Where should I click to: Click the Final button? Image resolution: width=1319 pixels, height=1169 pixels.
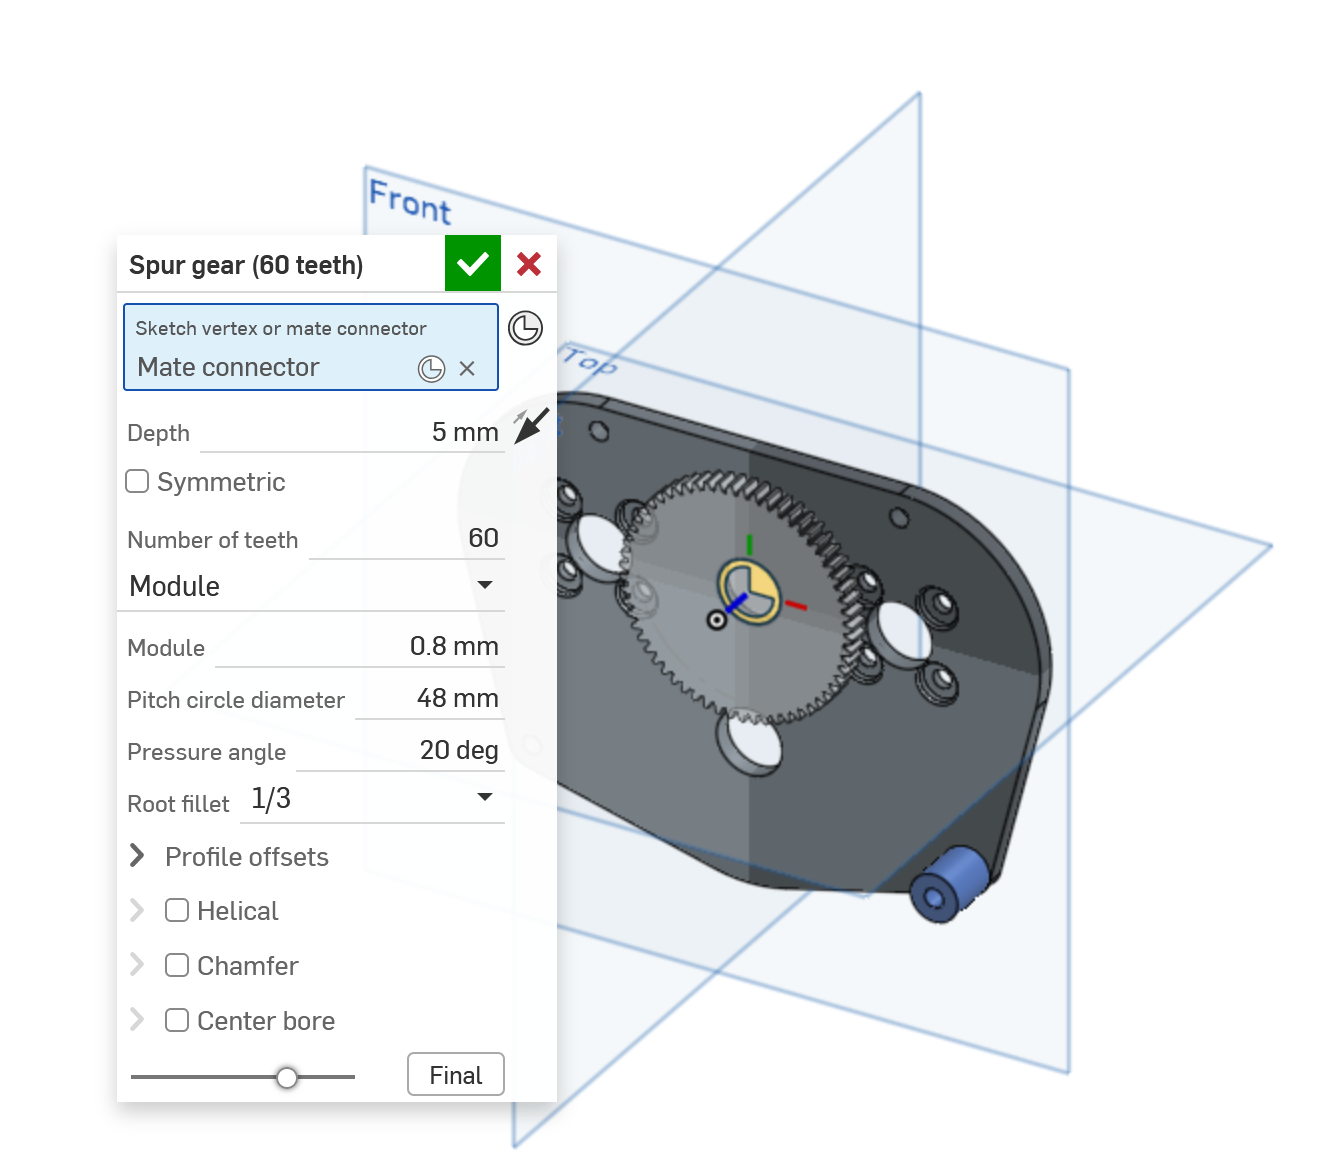click(x=455, y=1075)
